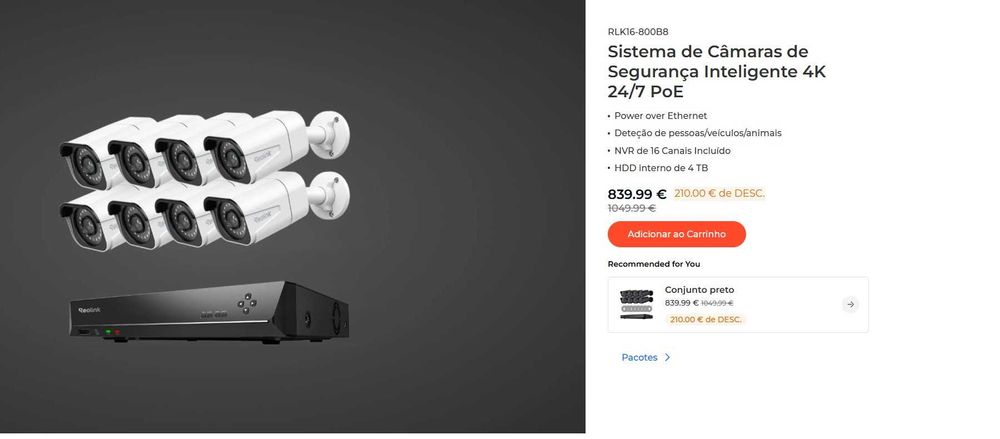Click the crossed-out 1049.99 € main price
The image size is (1000, 439).
(631, 208)
